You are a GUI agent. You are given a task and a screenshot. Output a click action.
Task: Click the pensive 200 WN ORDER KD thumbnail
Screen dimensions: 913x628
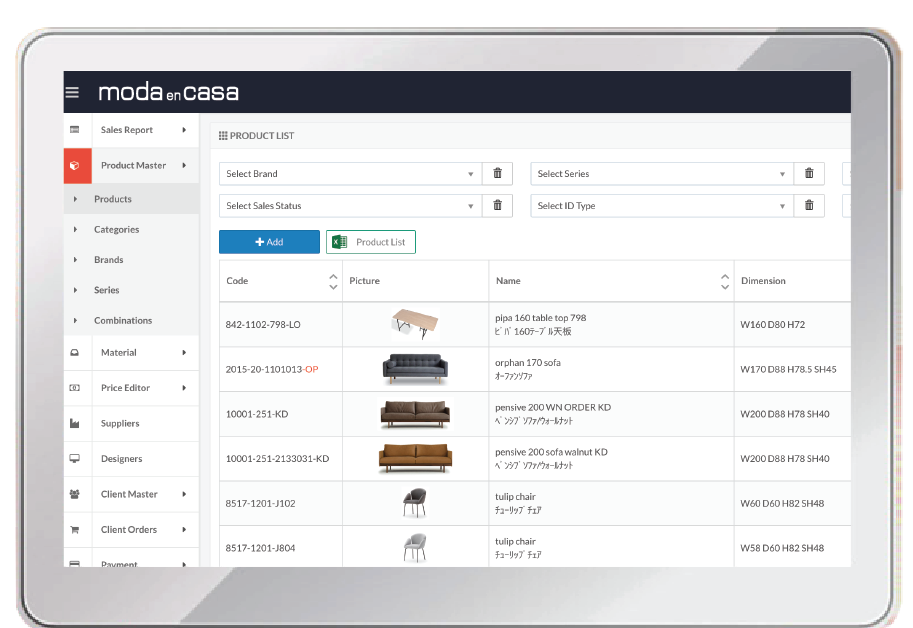coord(415,414)
